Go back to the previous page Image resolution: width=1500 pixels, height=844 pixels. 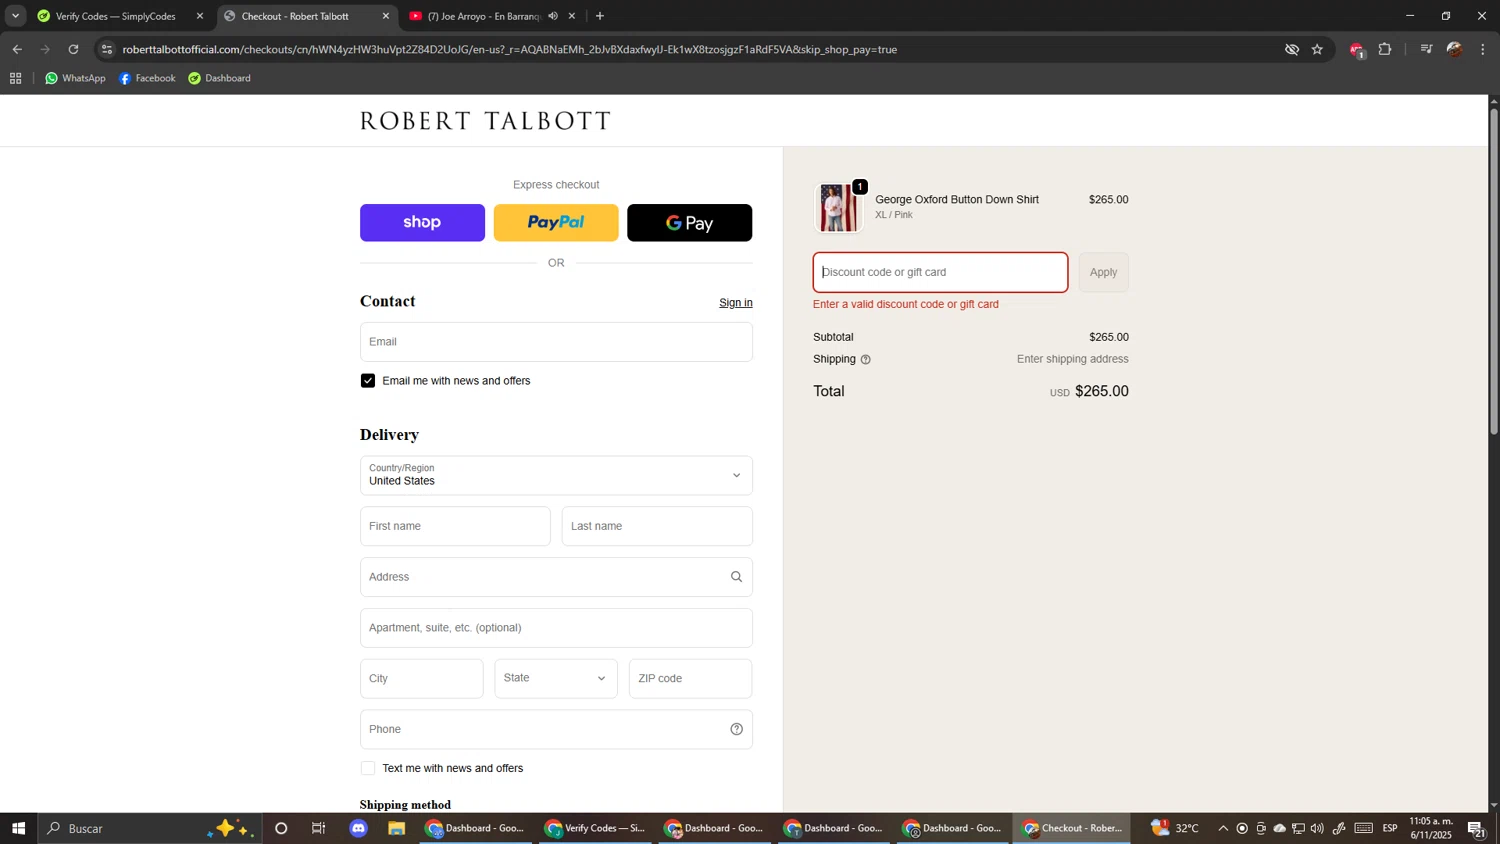point(17,49)
